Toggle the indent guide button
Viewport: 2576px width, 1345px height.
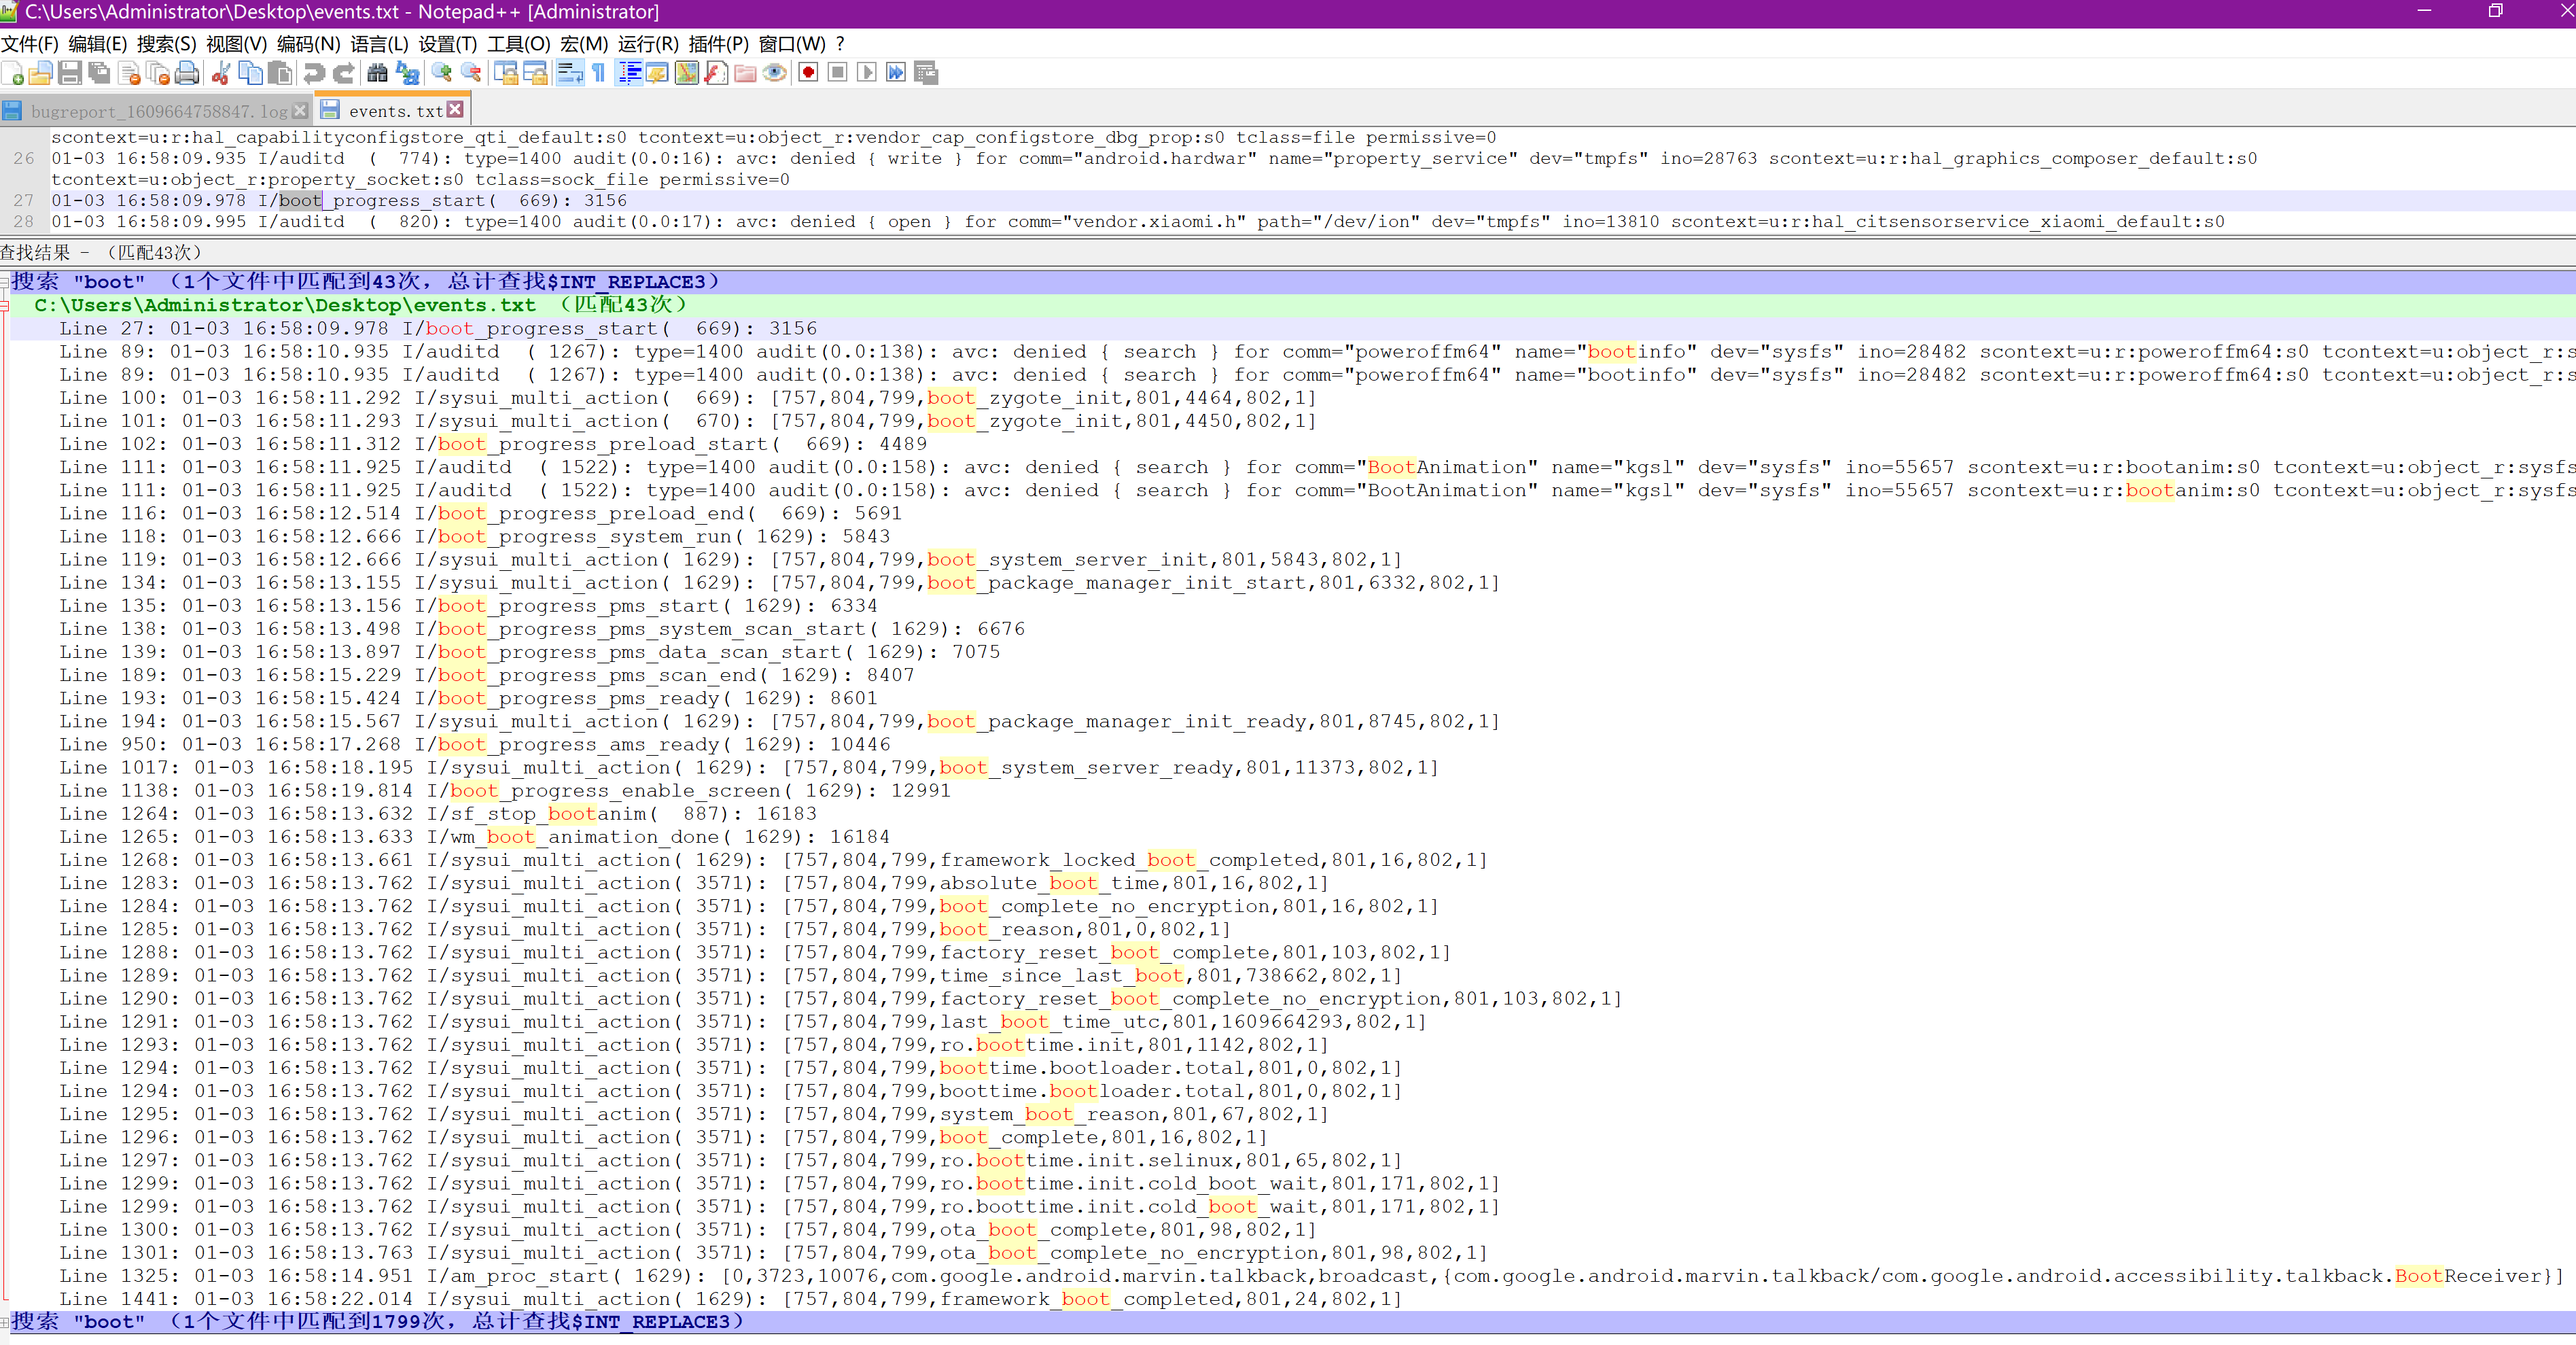pos(629,73)
